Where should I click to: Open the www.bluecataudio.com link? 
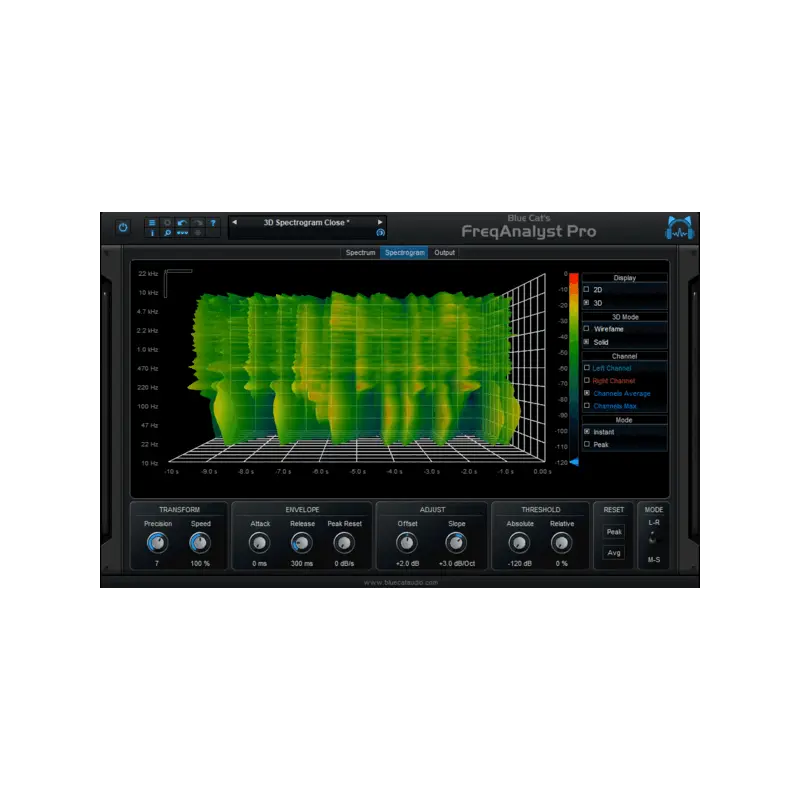(x=401, y=582)
